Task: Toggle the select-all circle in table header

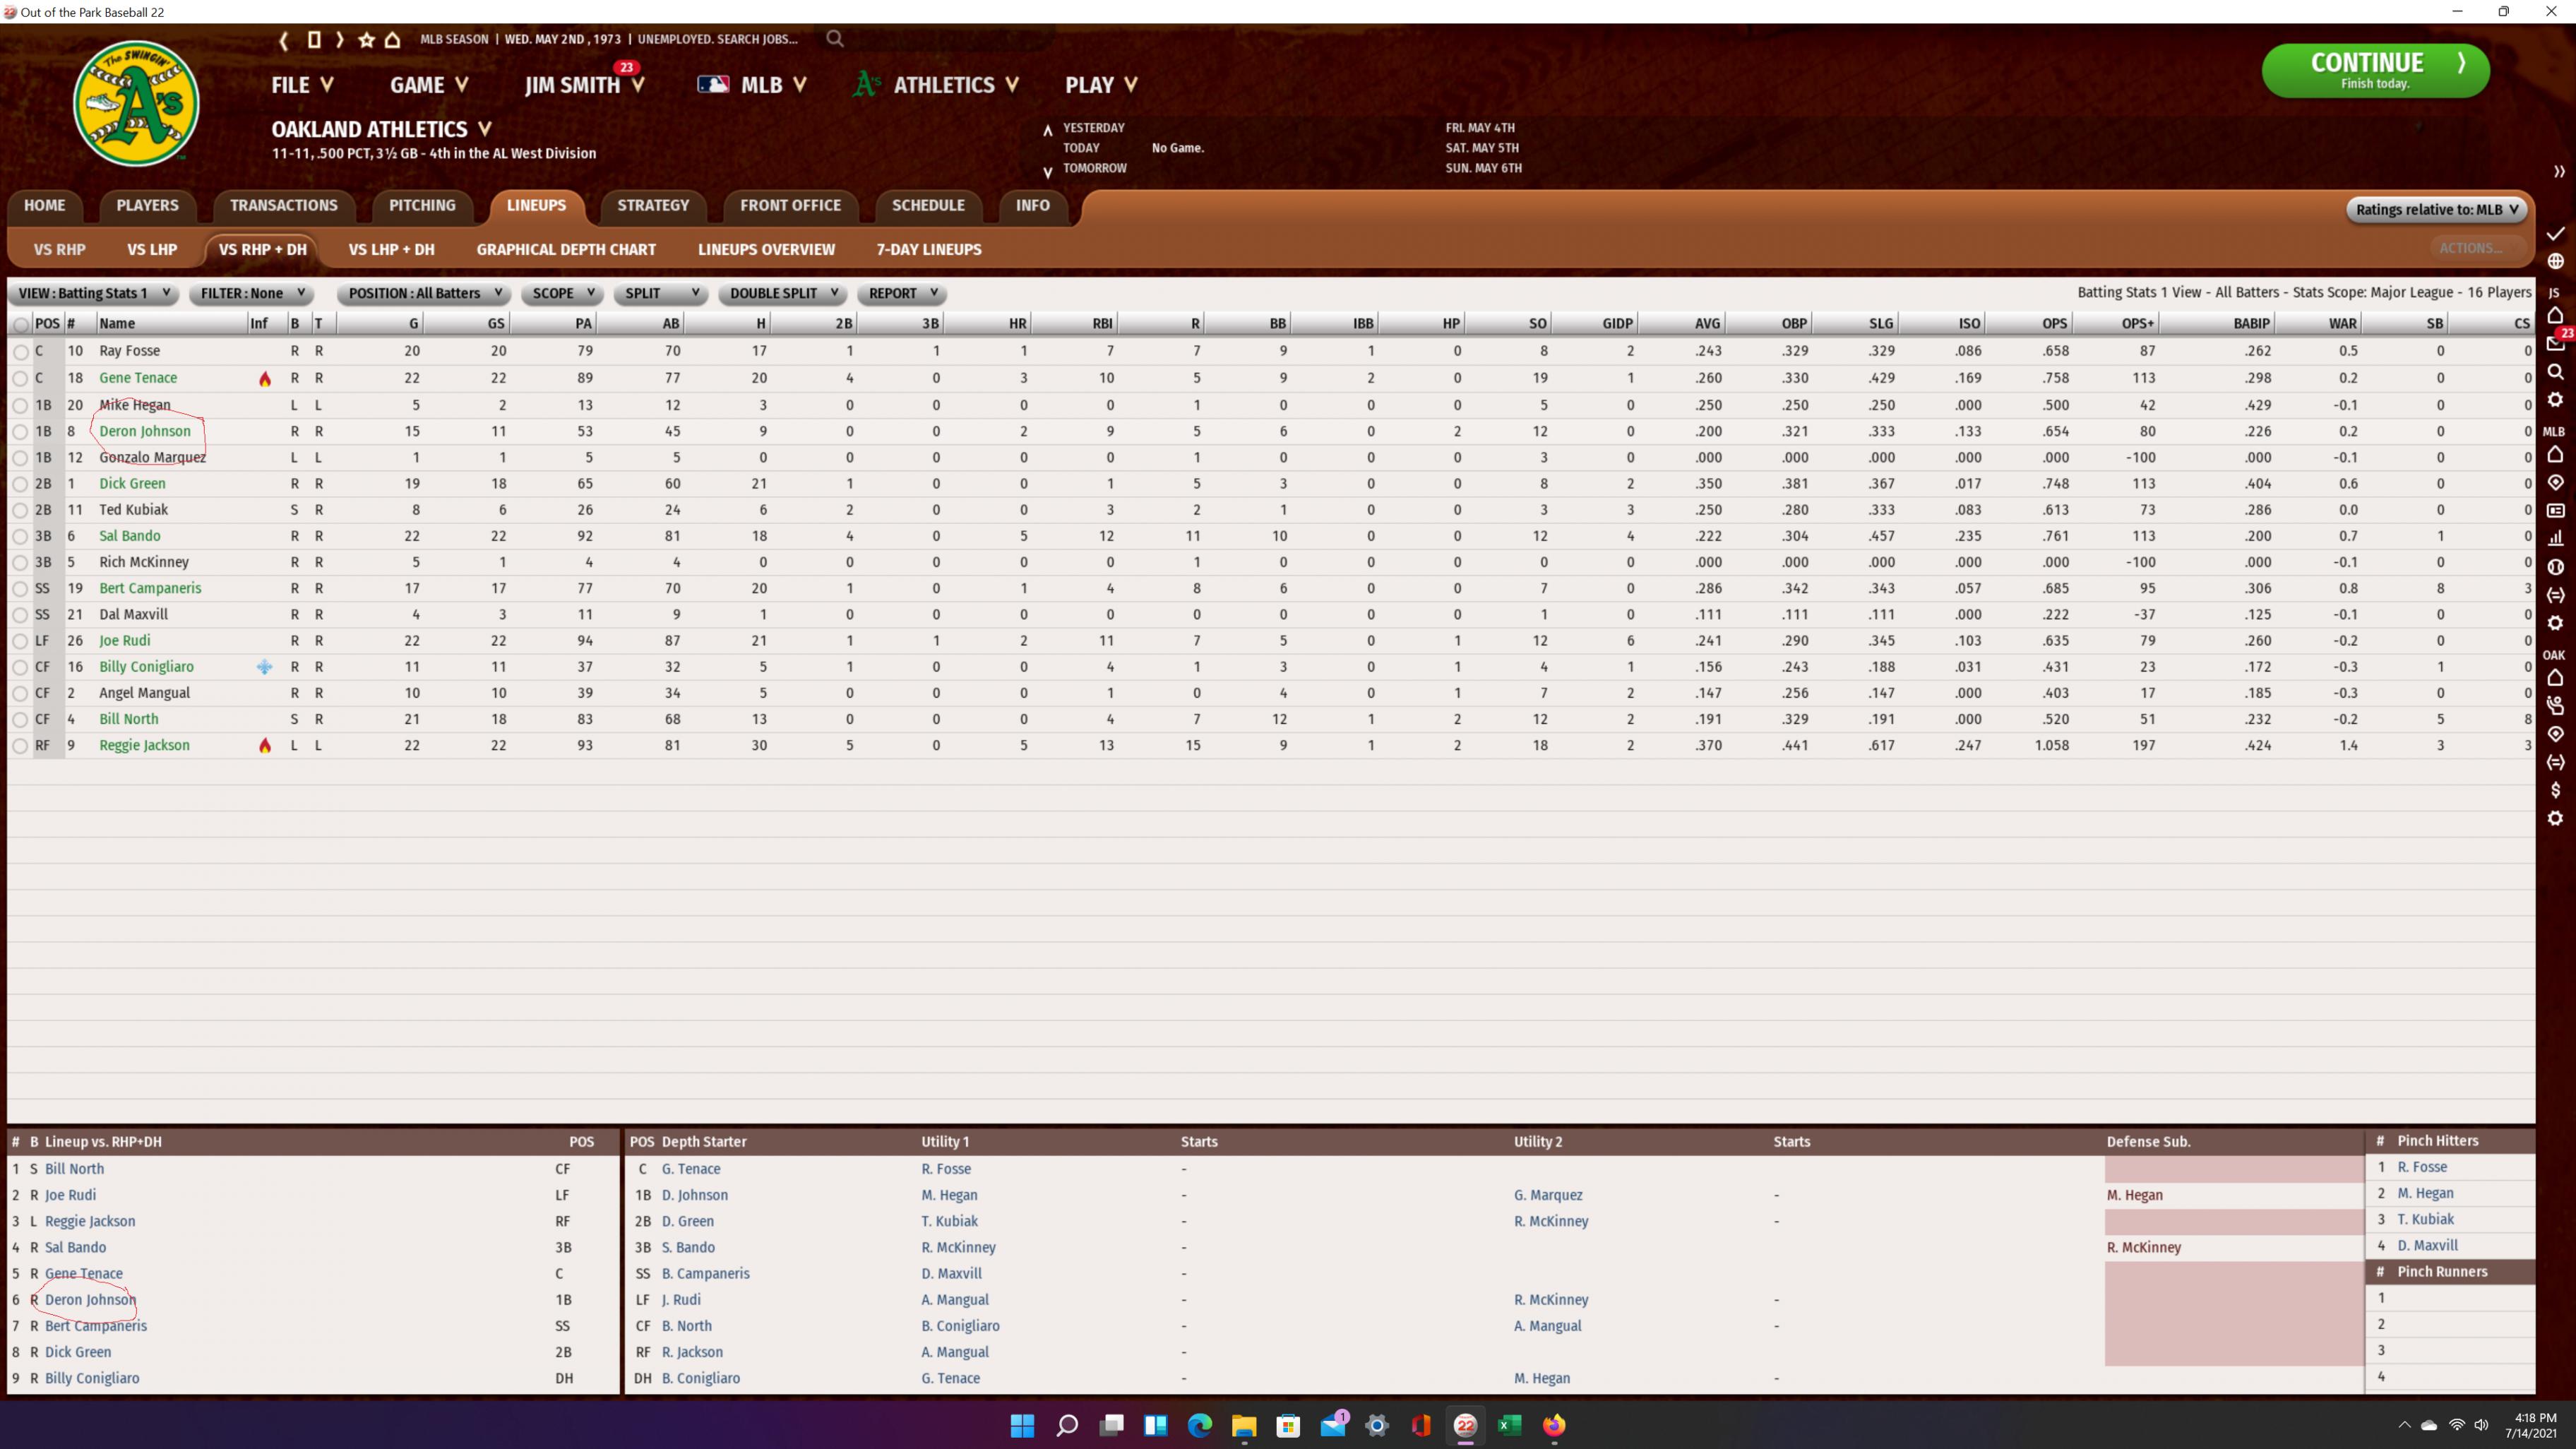Action: [20, 324]
